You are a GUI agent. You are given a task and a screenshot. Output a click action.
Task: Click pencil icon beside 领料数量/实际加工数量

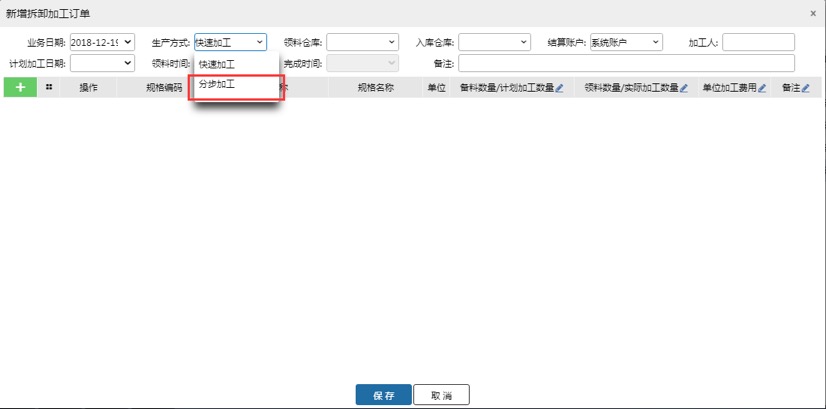(x=684, y=88)
